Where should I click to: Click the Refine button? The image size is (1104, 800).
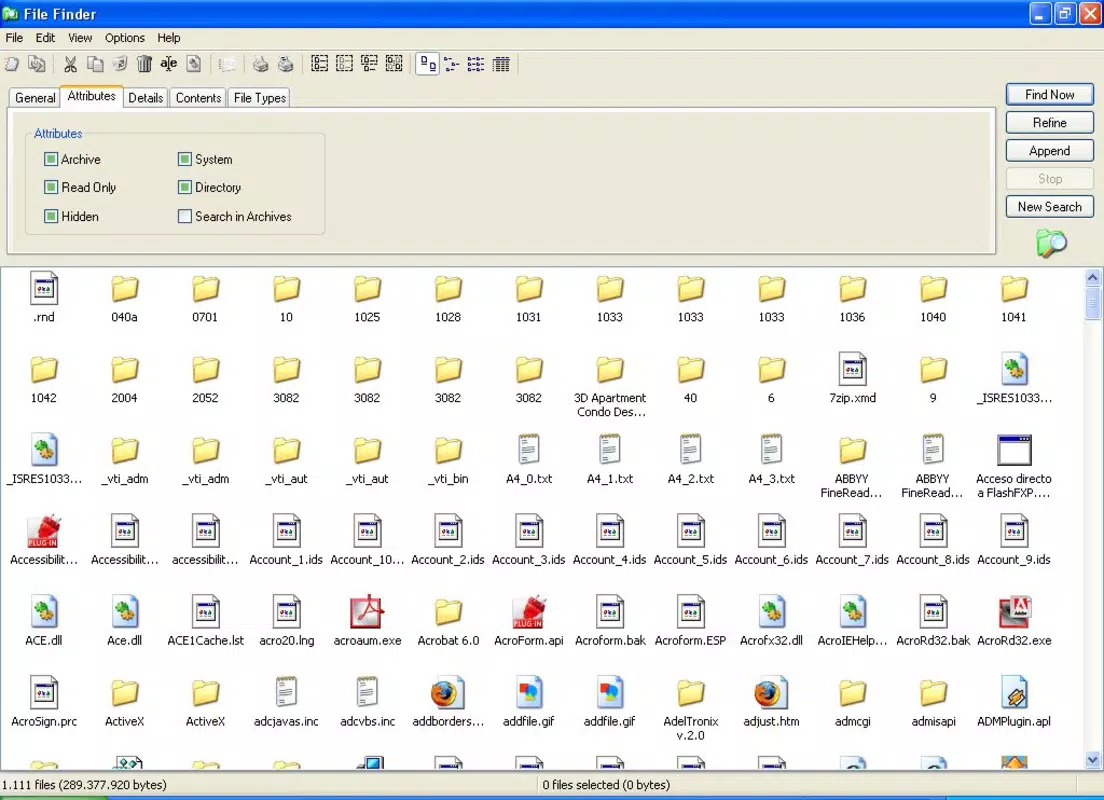click(x=1050, y=123)
